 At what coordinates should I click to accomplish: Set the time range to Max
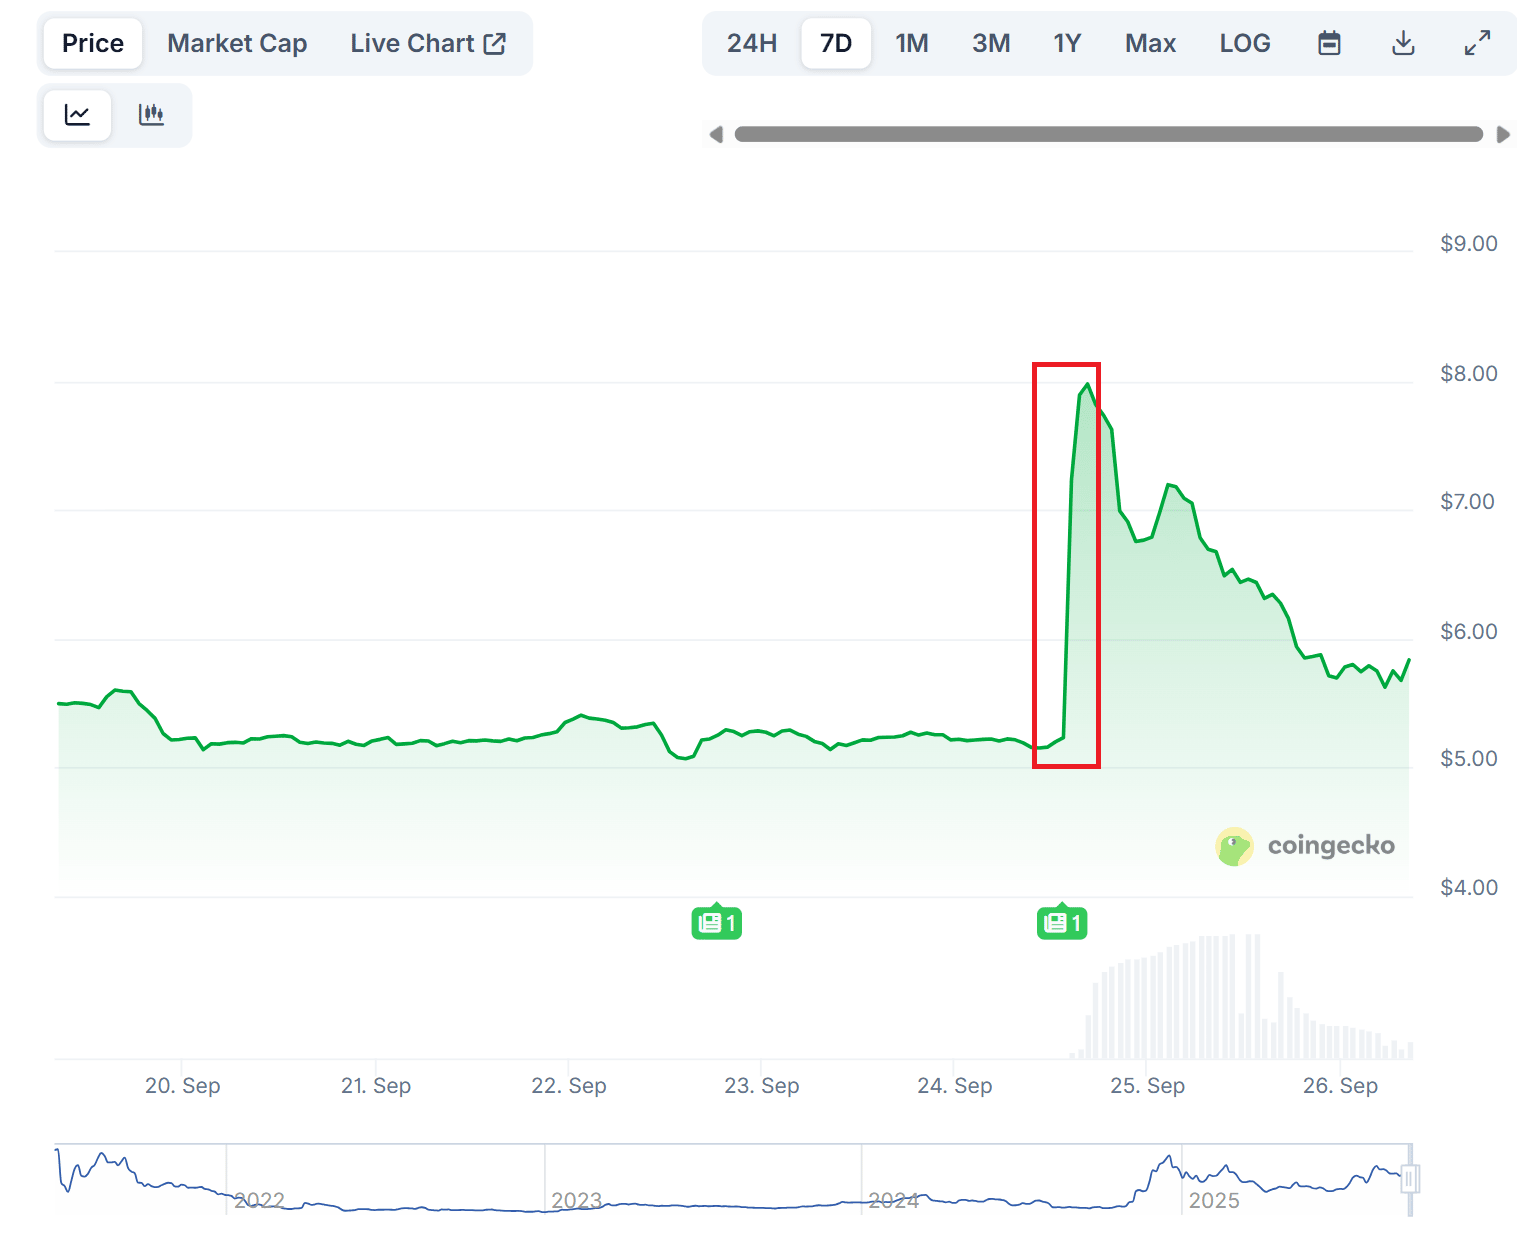[1150, 43]
